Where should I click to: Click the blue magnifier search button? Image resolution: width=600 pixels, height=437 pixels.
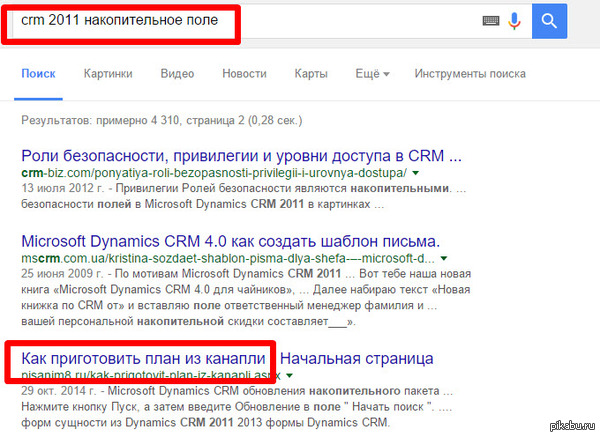tap(549, 21)
